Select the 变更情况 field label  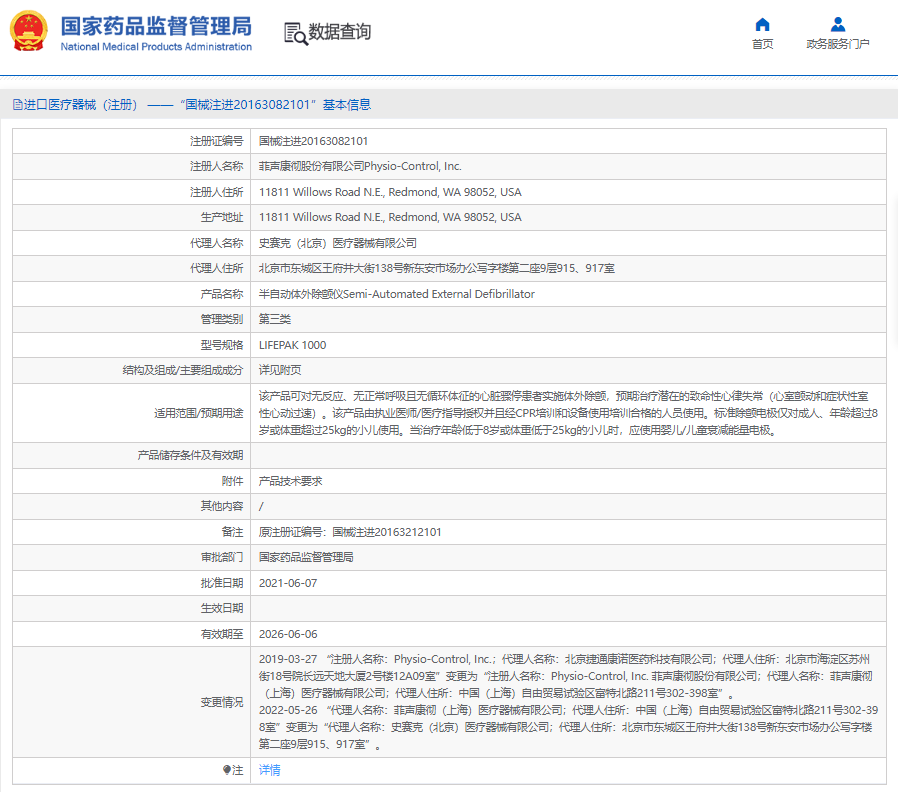(x=222, y=702)
